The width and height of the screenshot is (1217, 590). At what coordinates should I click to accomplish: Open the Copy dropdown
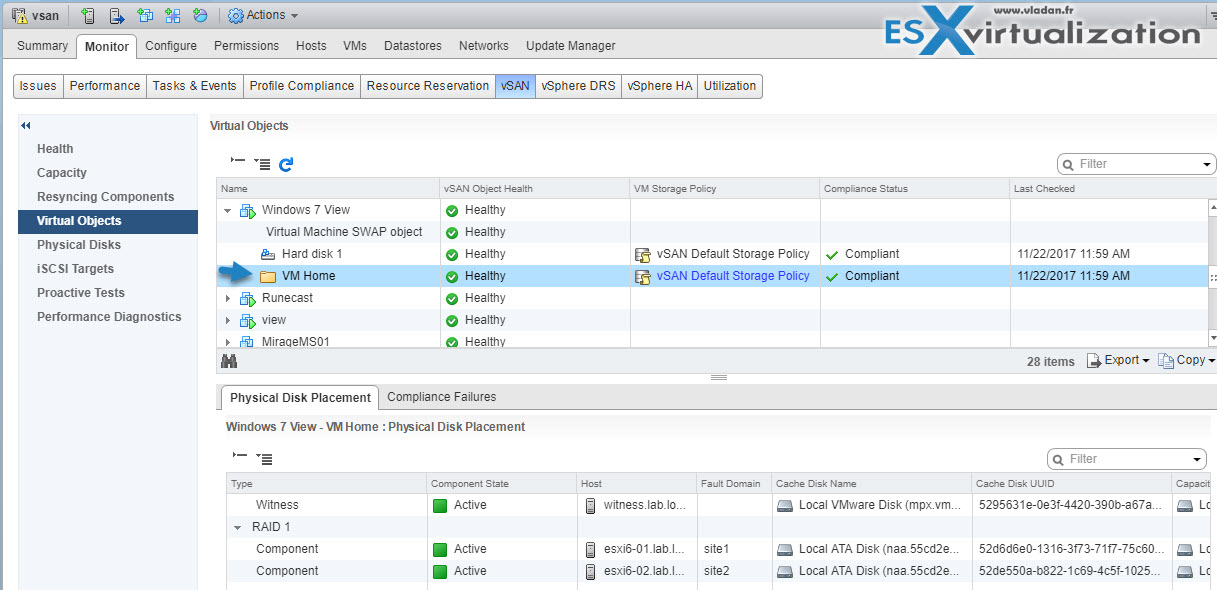point(1186,361)
